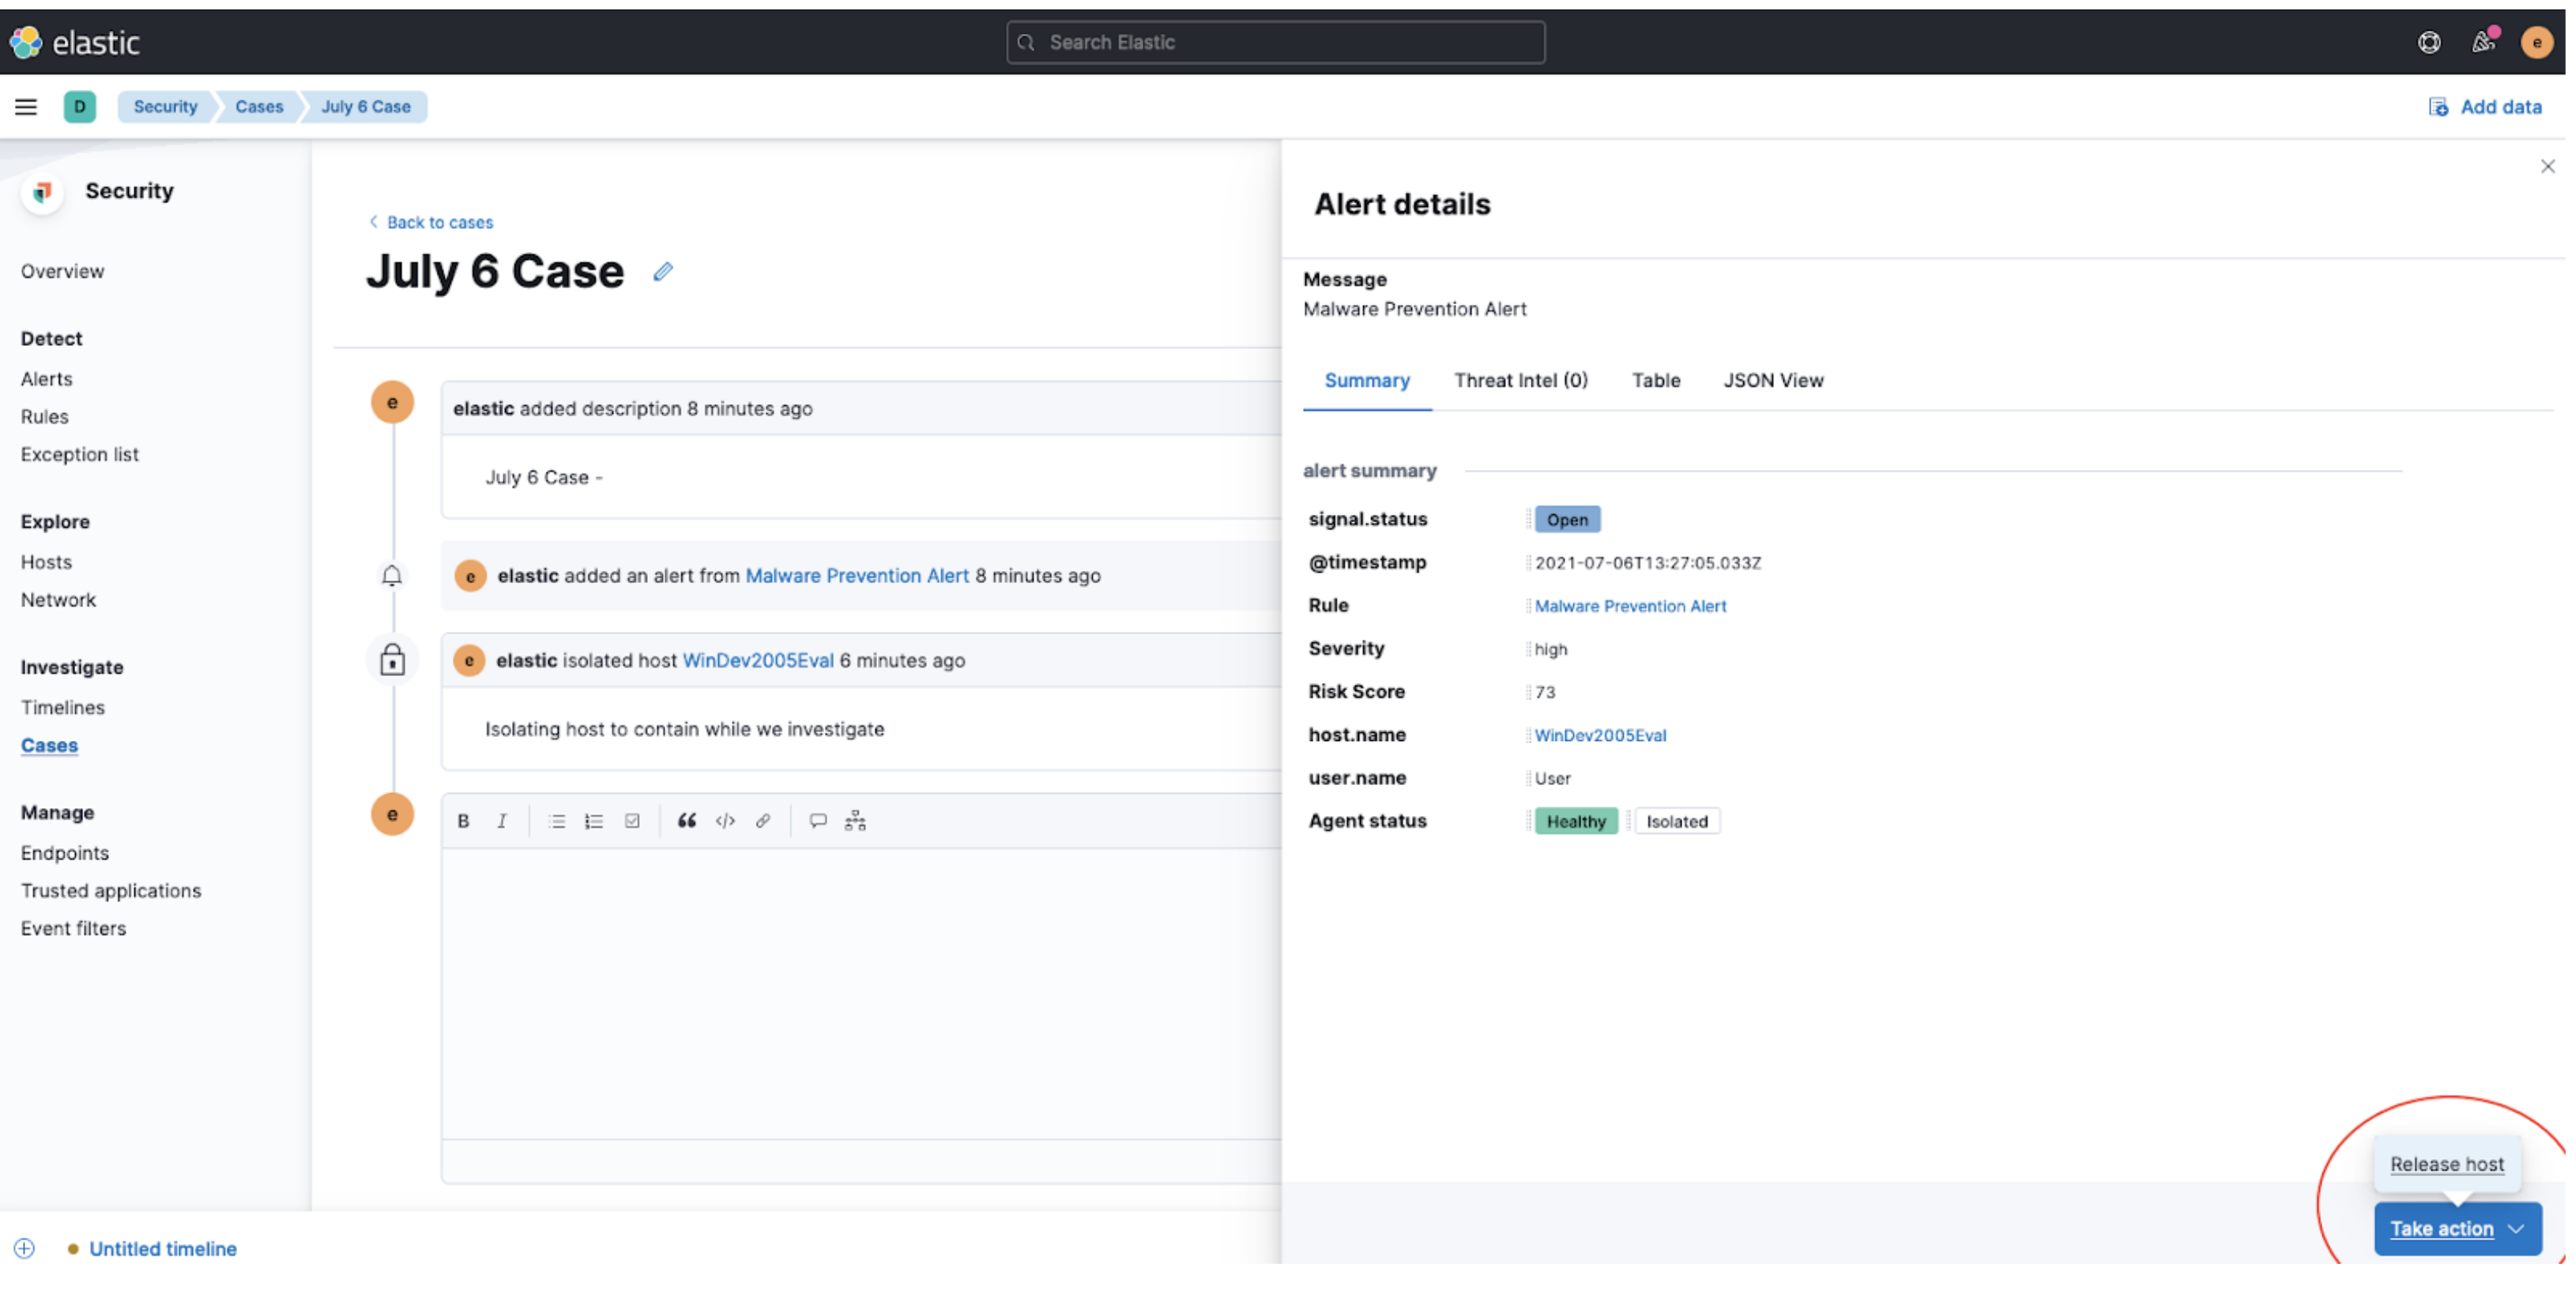Click the pencil icon to edit the case title
The image size is (2576, 1297).
pos(663,272)
